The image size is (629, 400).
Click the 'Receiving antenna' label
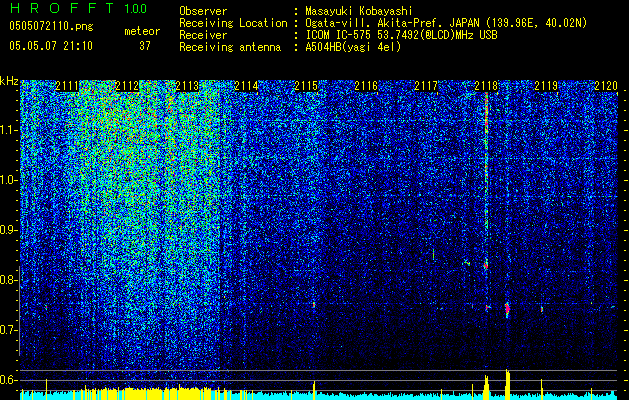[230, 47]
